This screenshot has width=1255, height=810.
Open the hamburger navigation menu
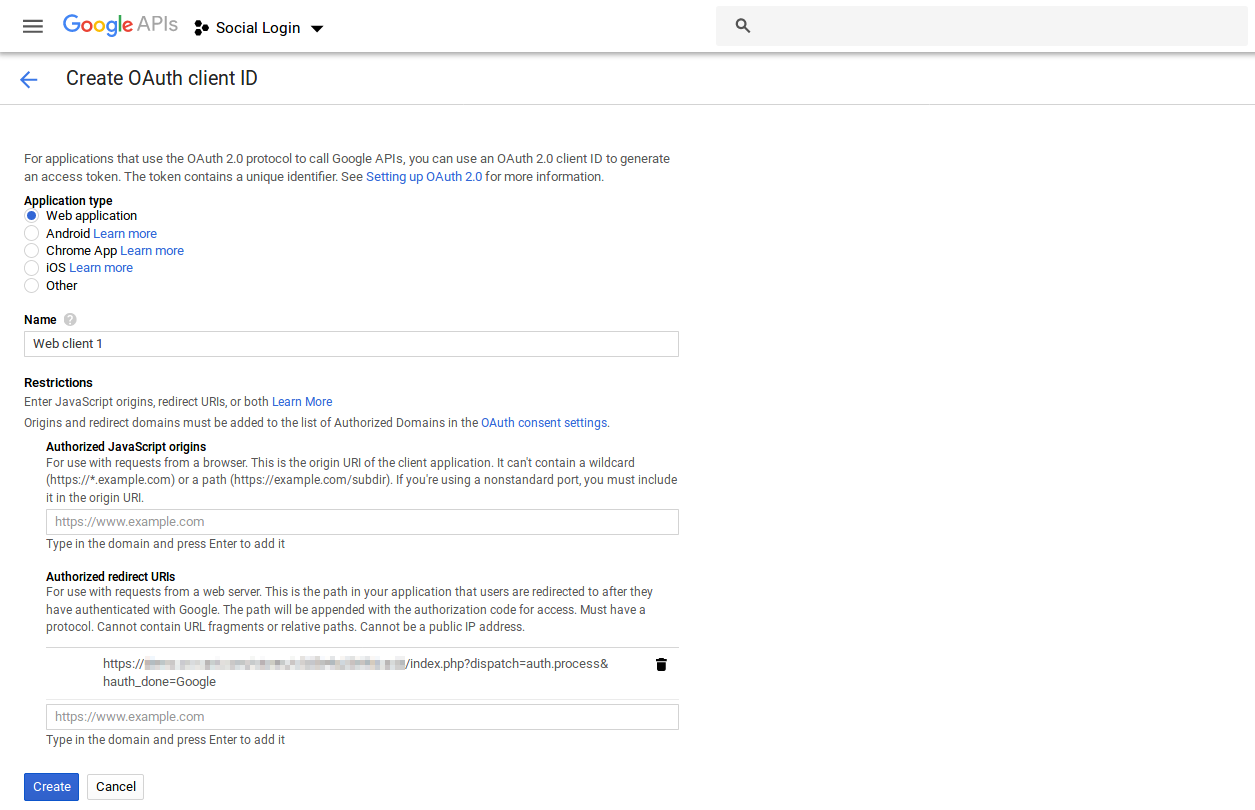tap(33, 27)
